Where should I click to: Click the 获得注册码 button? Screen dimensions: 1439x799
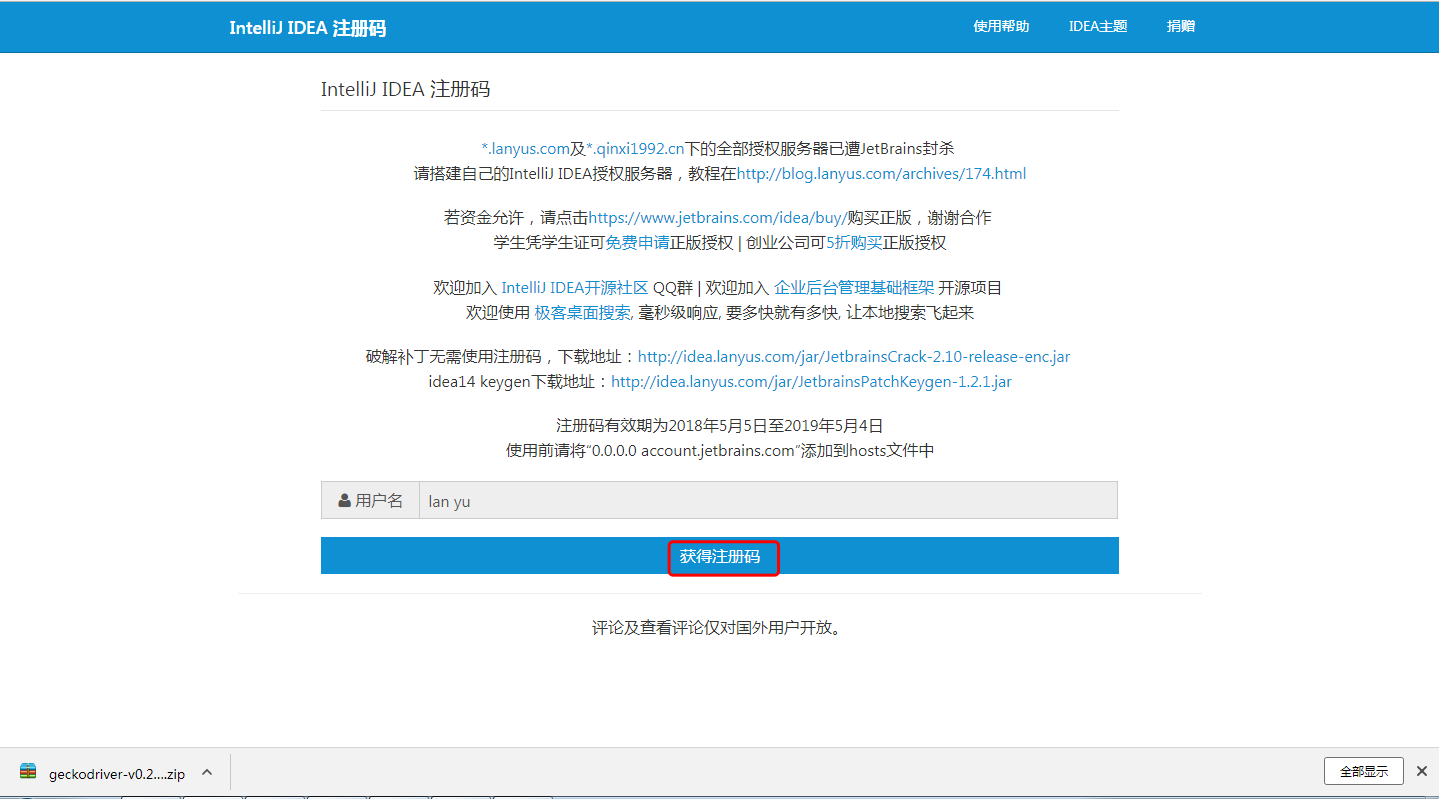pyautogui.click(x=720, y=556)
